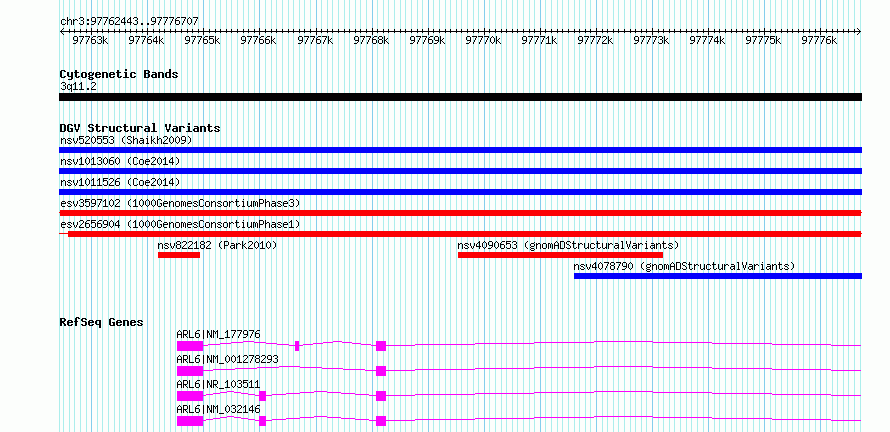
Task: Open variant label nsv1011526 (Coe2014)
Action: pos(120,182)
